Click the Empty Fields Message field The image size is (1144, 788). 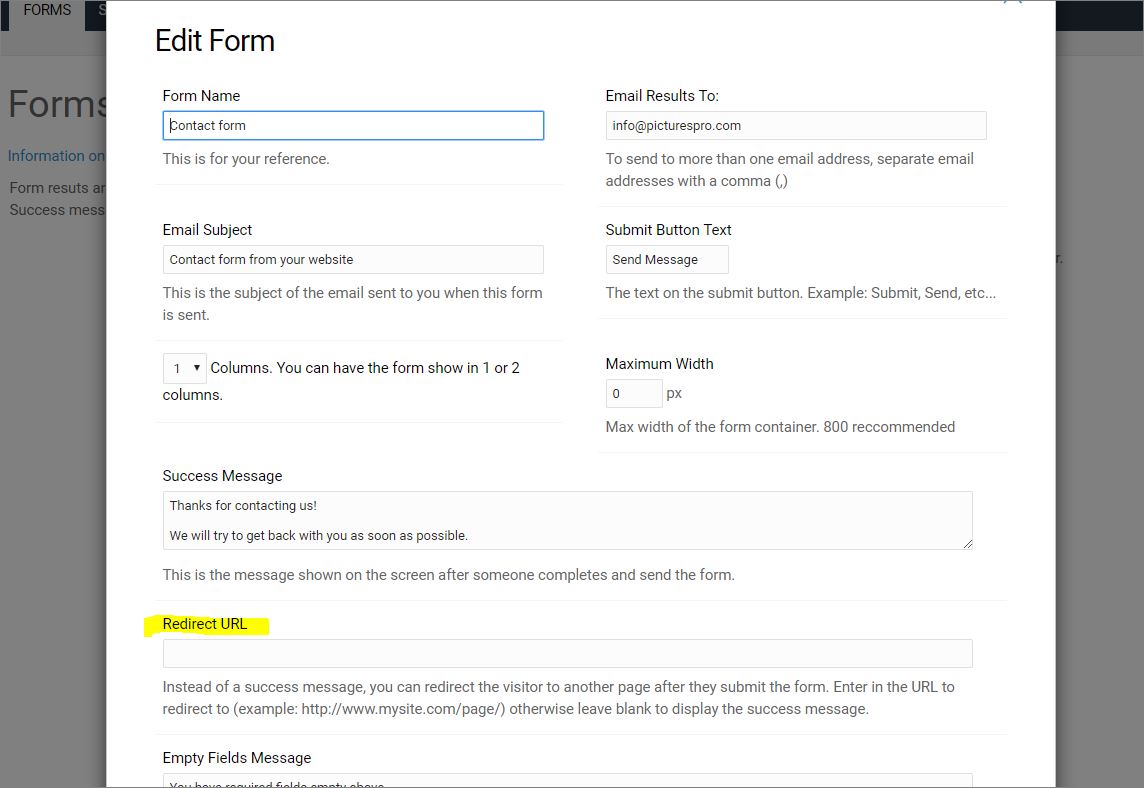coord(568,780)
